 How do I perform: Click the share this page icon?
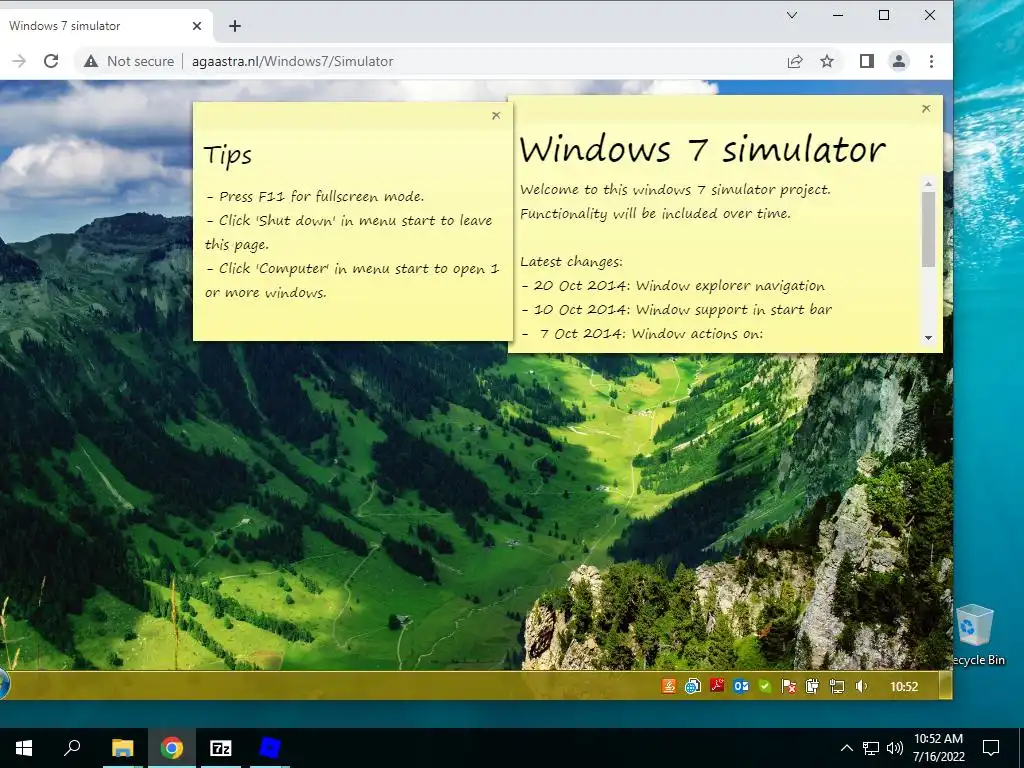(795, 61)
